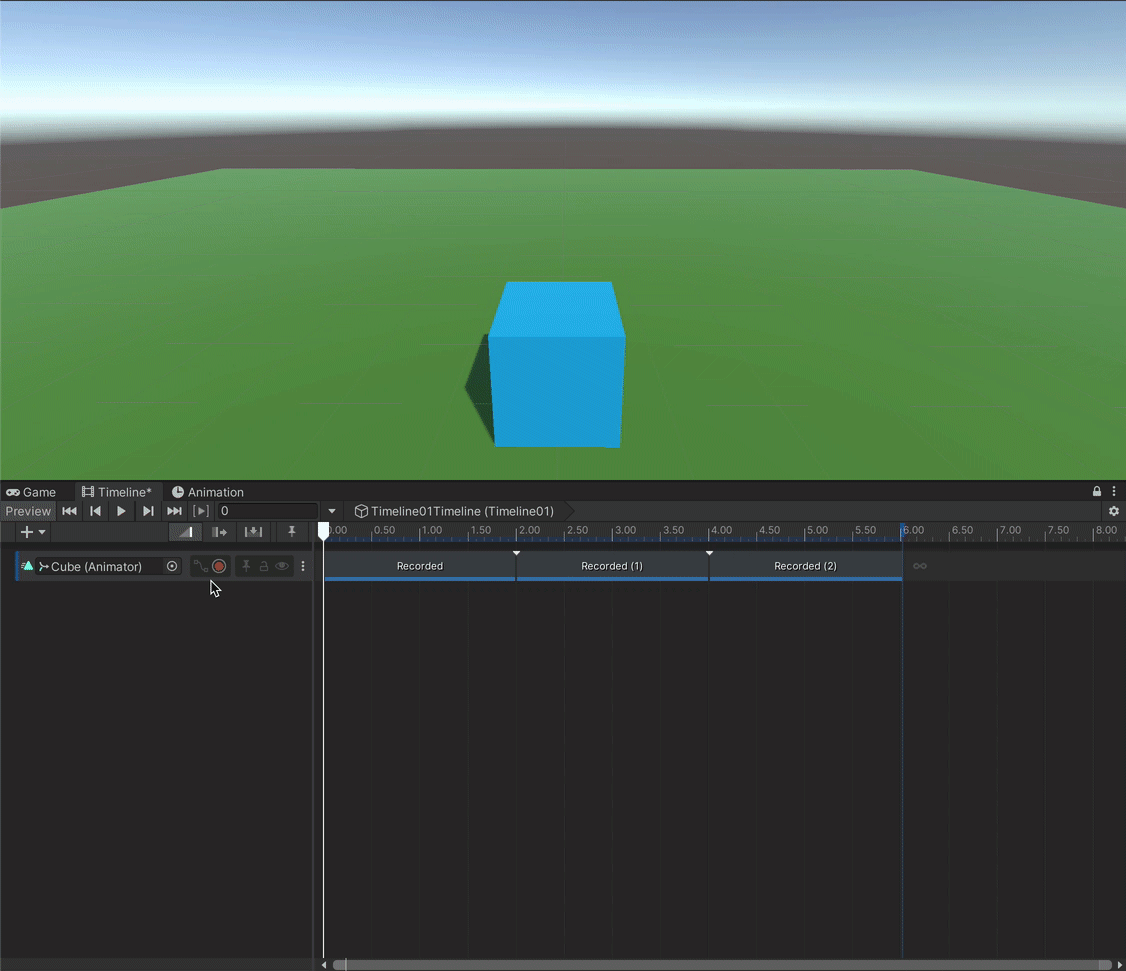Mute the Cube track with the eye toggle
Screen dimensions: 1126x971
(x=282, y=566)
